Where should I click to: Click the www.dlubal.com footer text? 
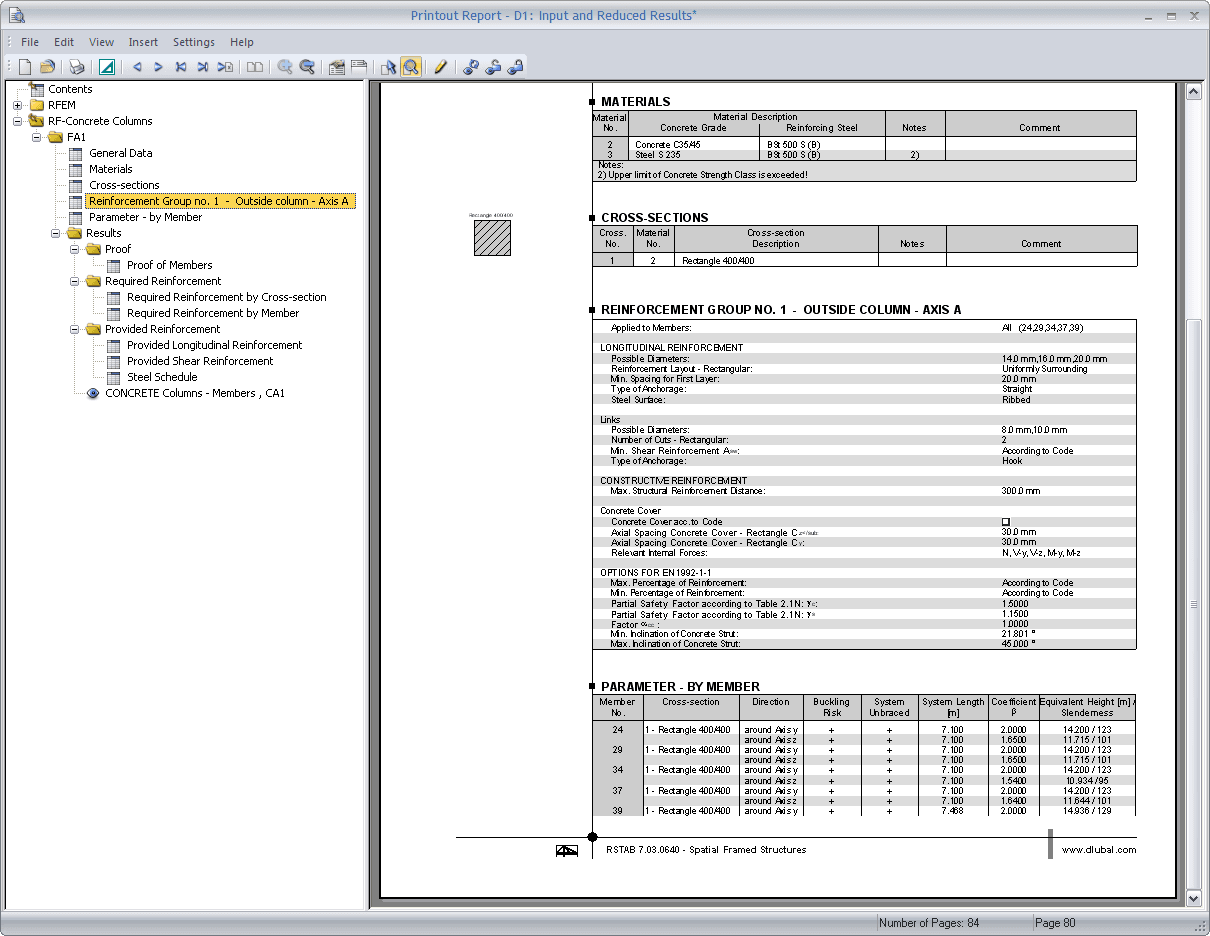(1099, 850)
